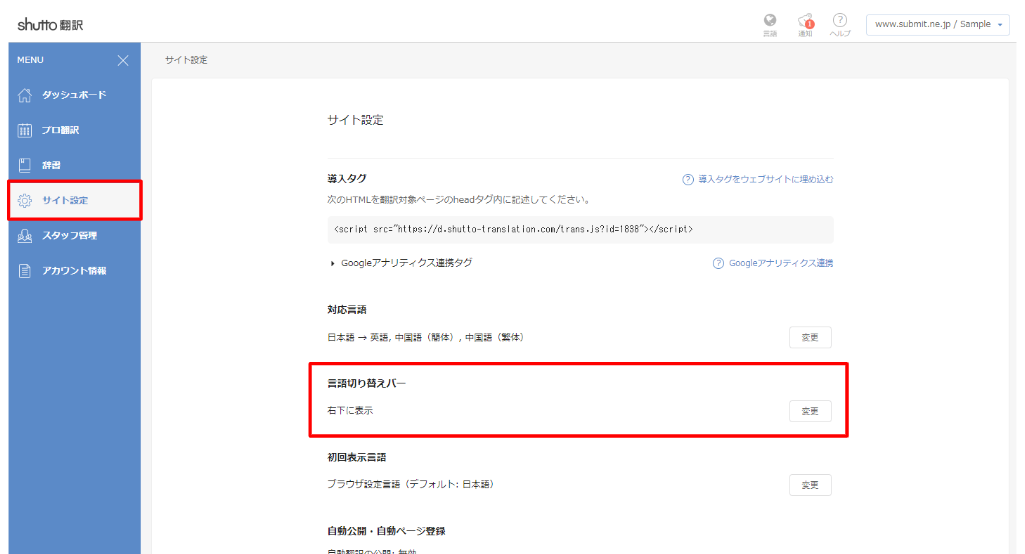Click help icon beside 導入タグをウェブサイトに埋め込む

coord(688,180)
